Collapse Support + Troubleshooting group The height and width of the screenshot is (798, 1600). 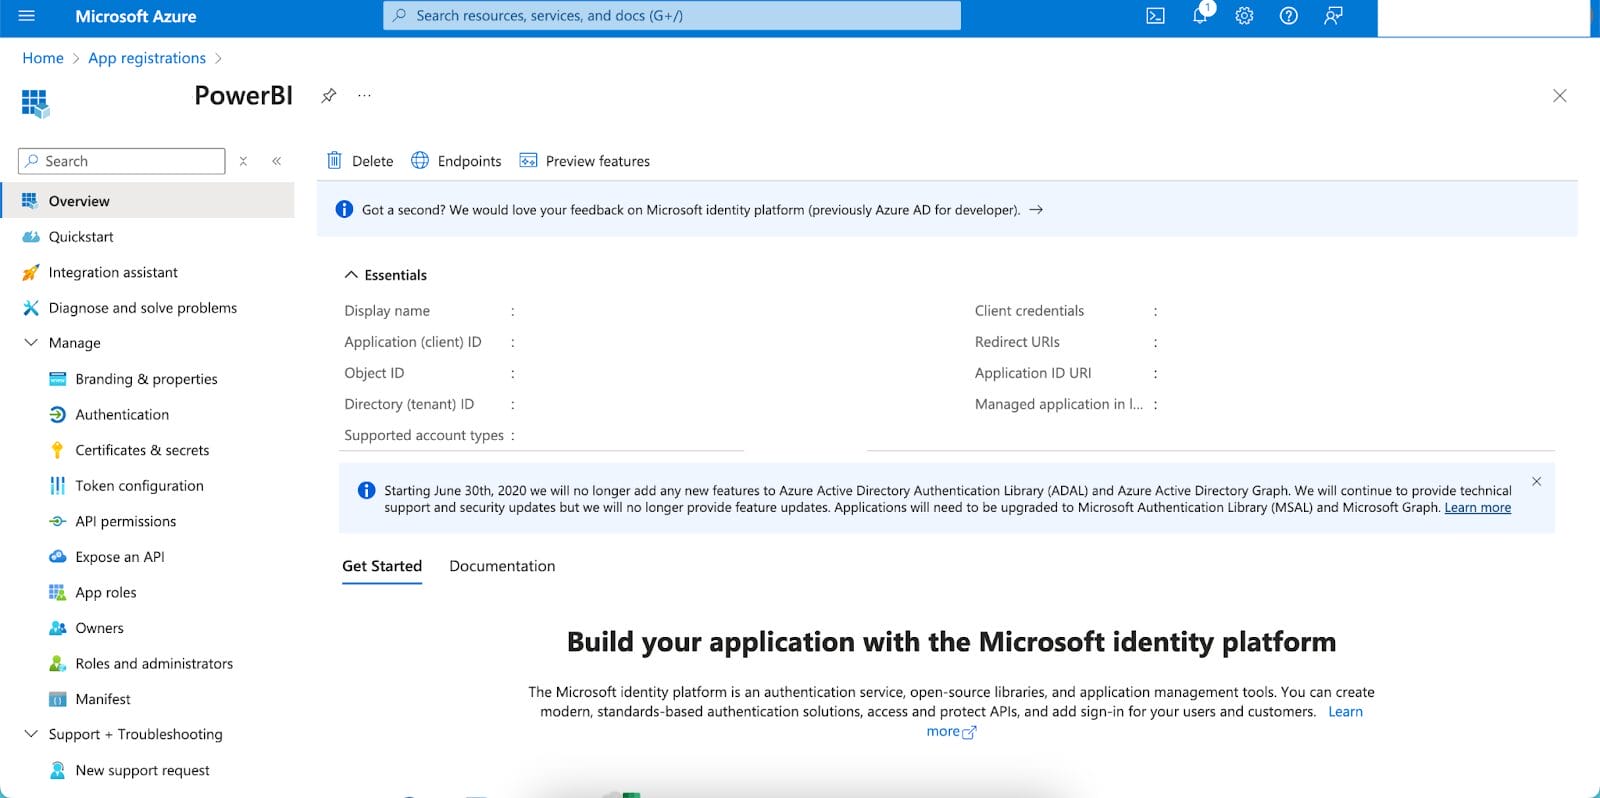[31, 734]
